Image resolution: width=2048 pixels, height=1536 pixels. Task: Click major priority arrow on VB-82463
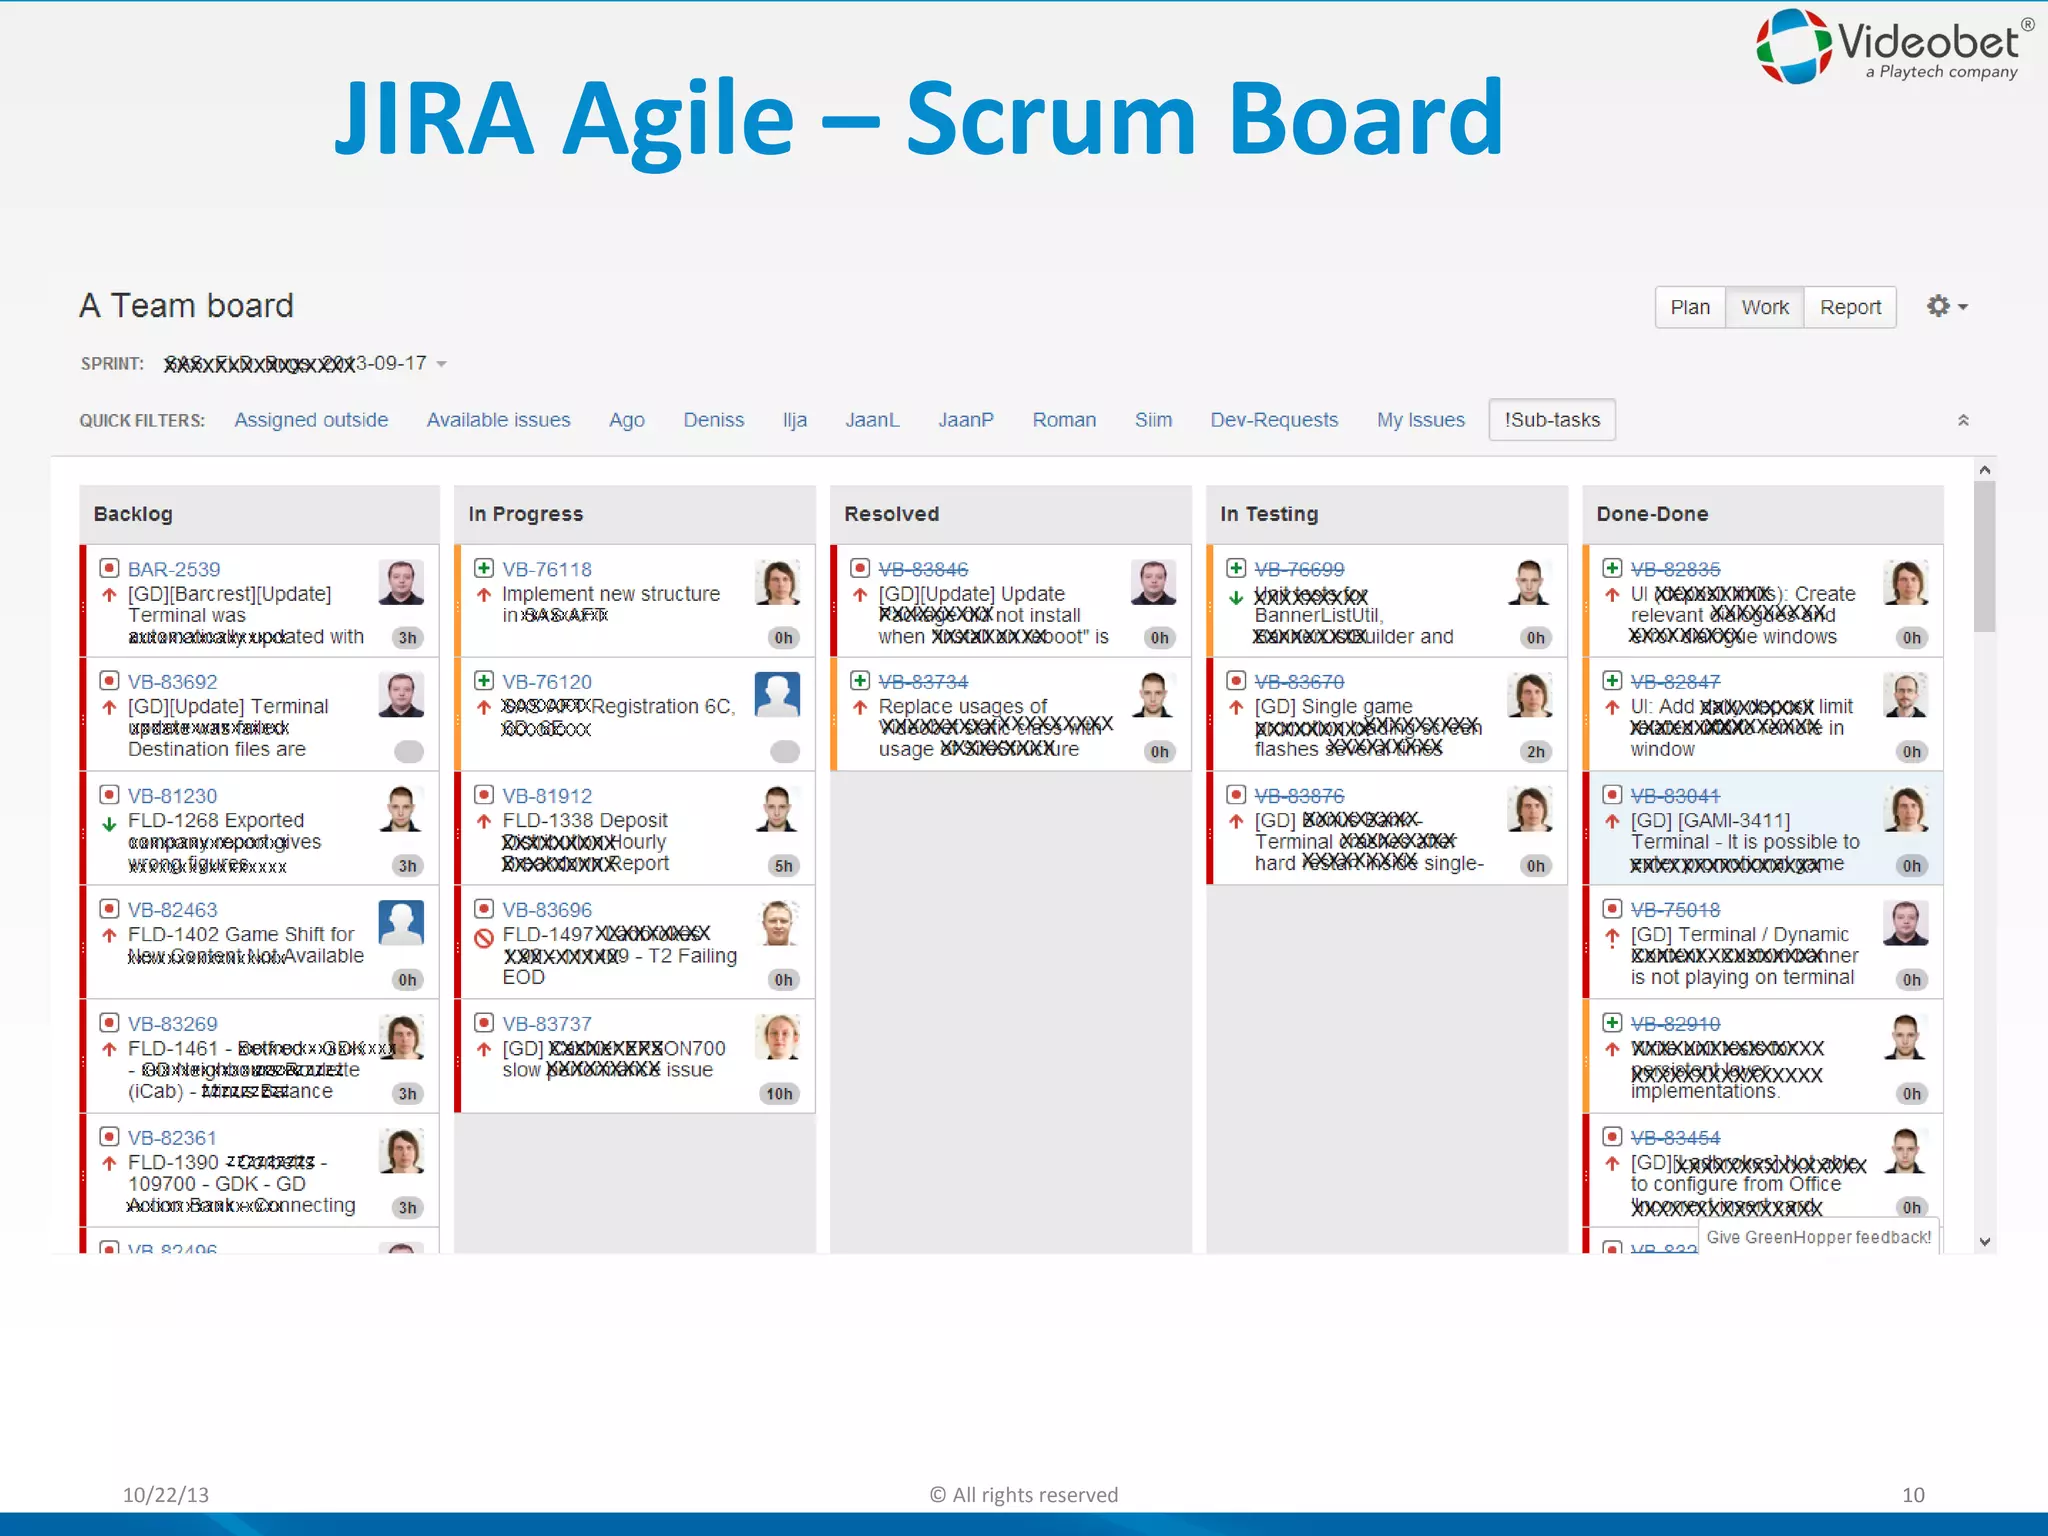[109, 936]
